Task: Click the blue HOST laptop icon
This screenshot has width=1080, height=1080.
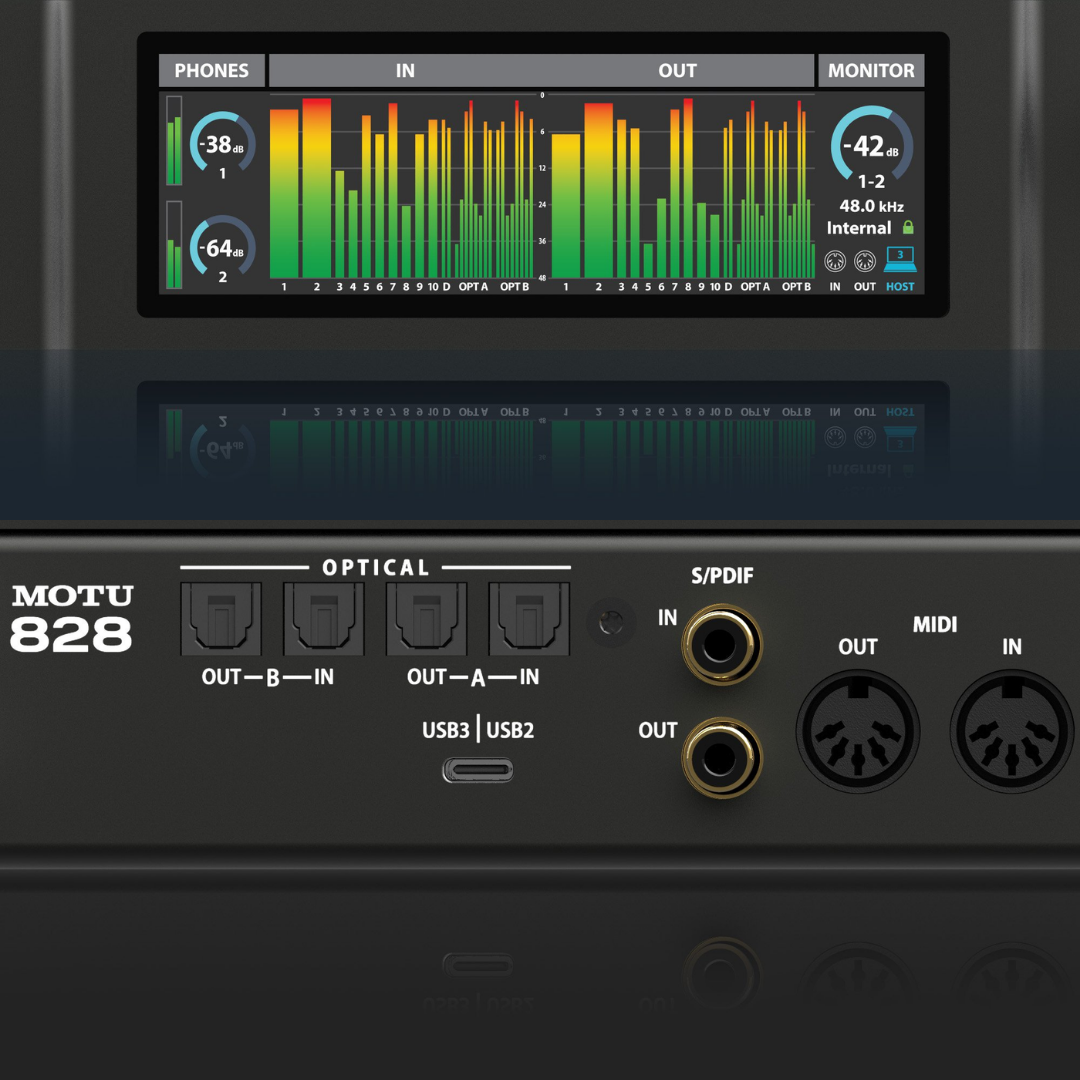Action: 900,259
